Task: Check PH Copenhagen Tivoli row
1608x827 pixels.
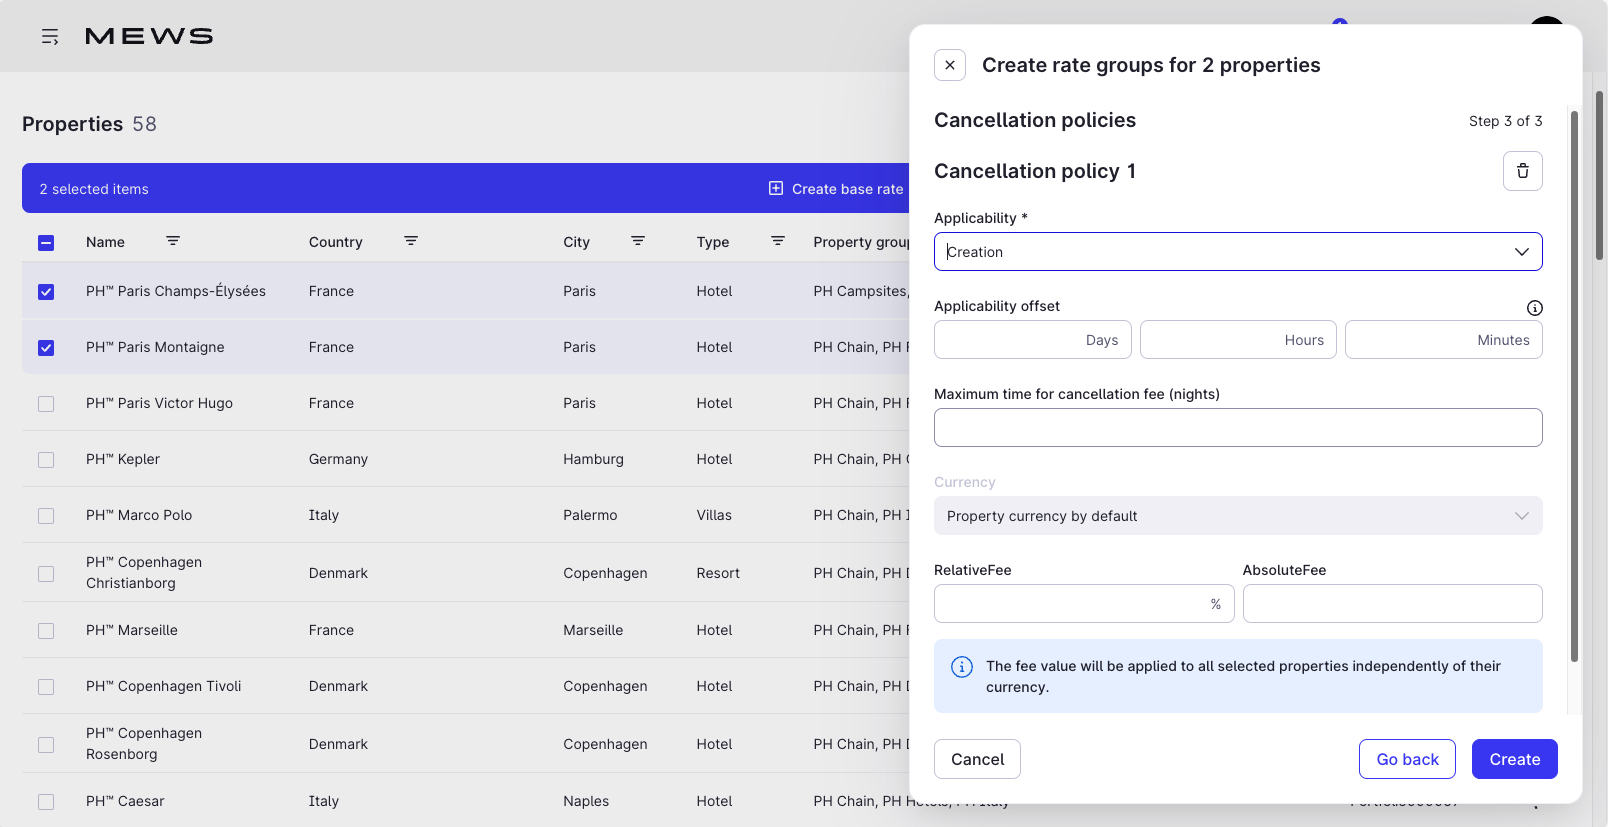Action: tap(46, 687)
